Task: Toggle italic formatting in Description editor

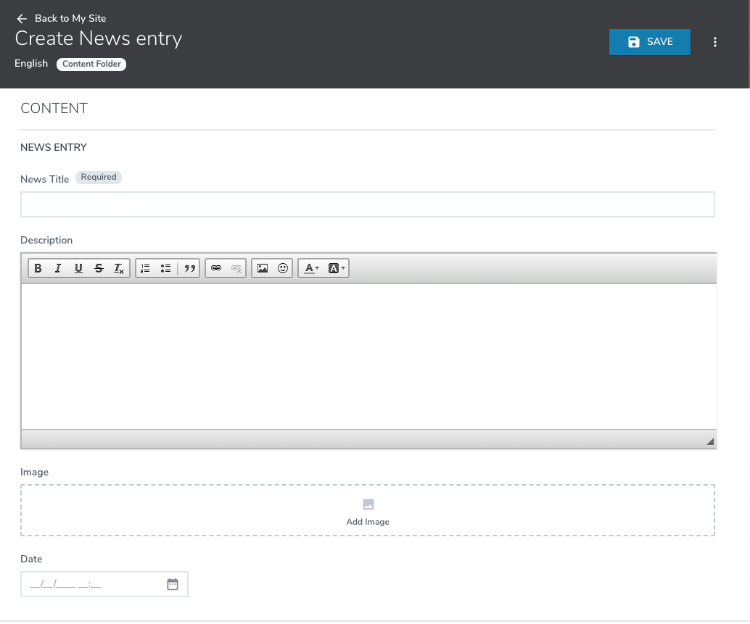Action: [x=58, y=268]
